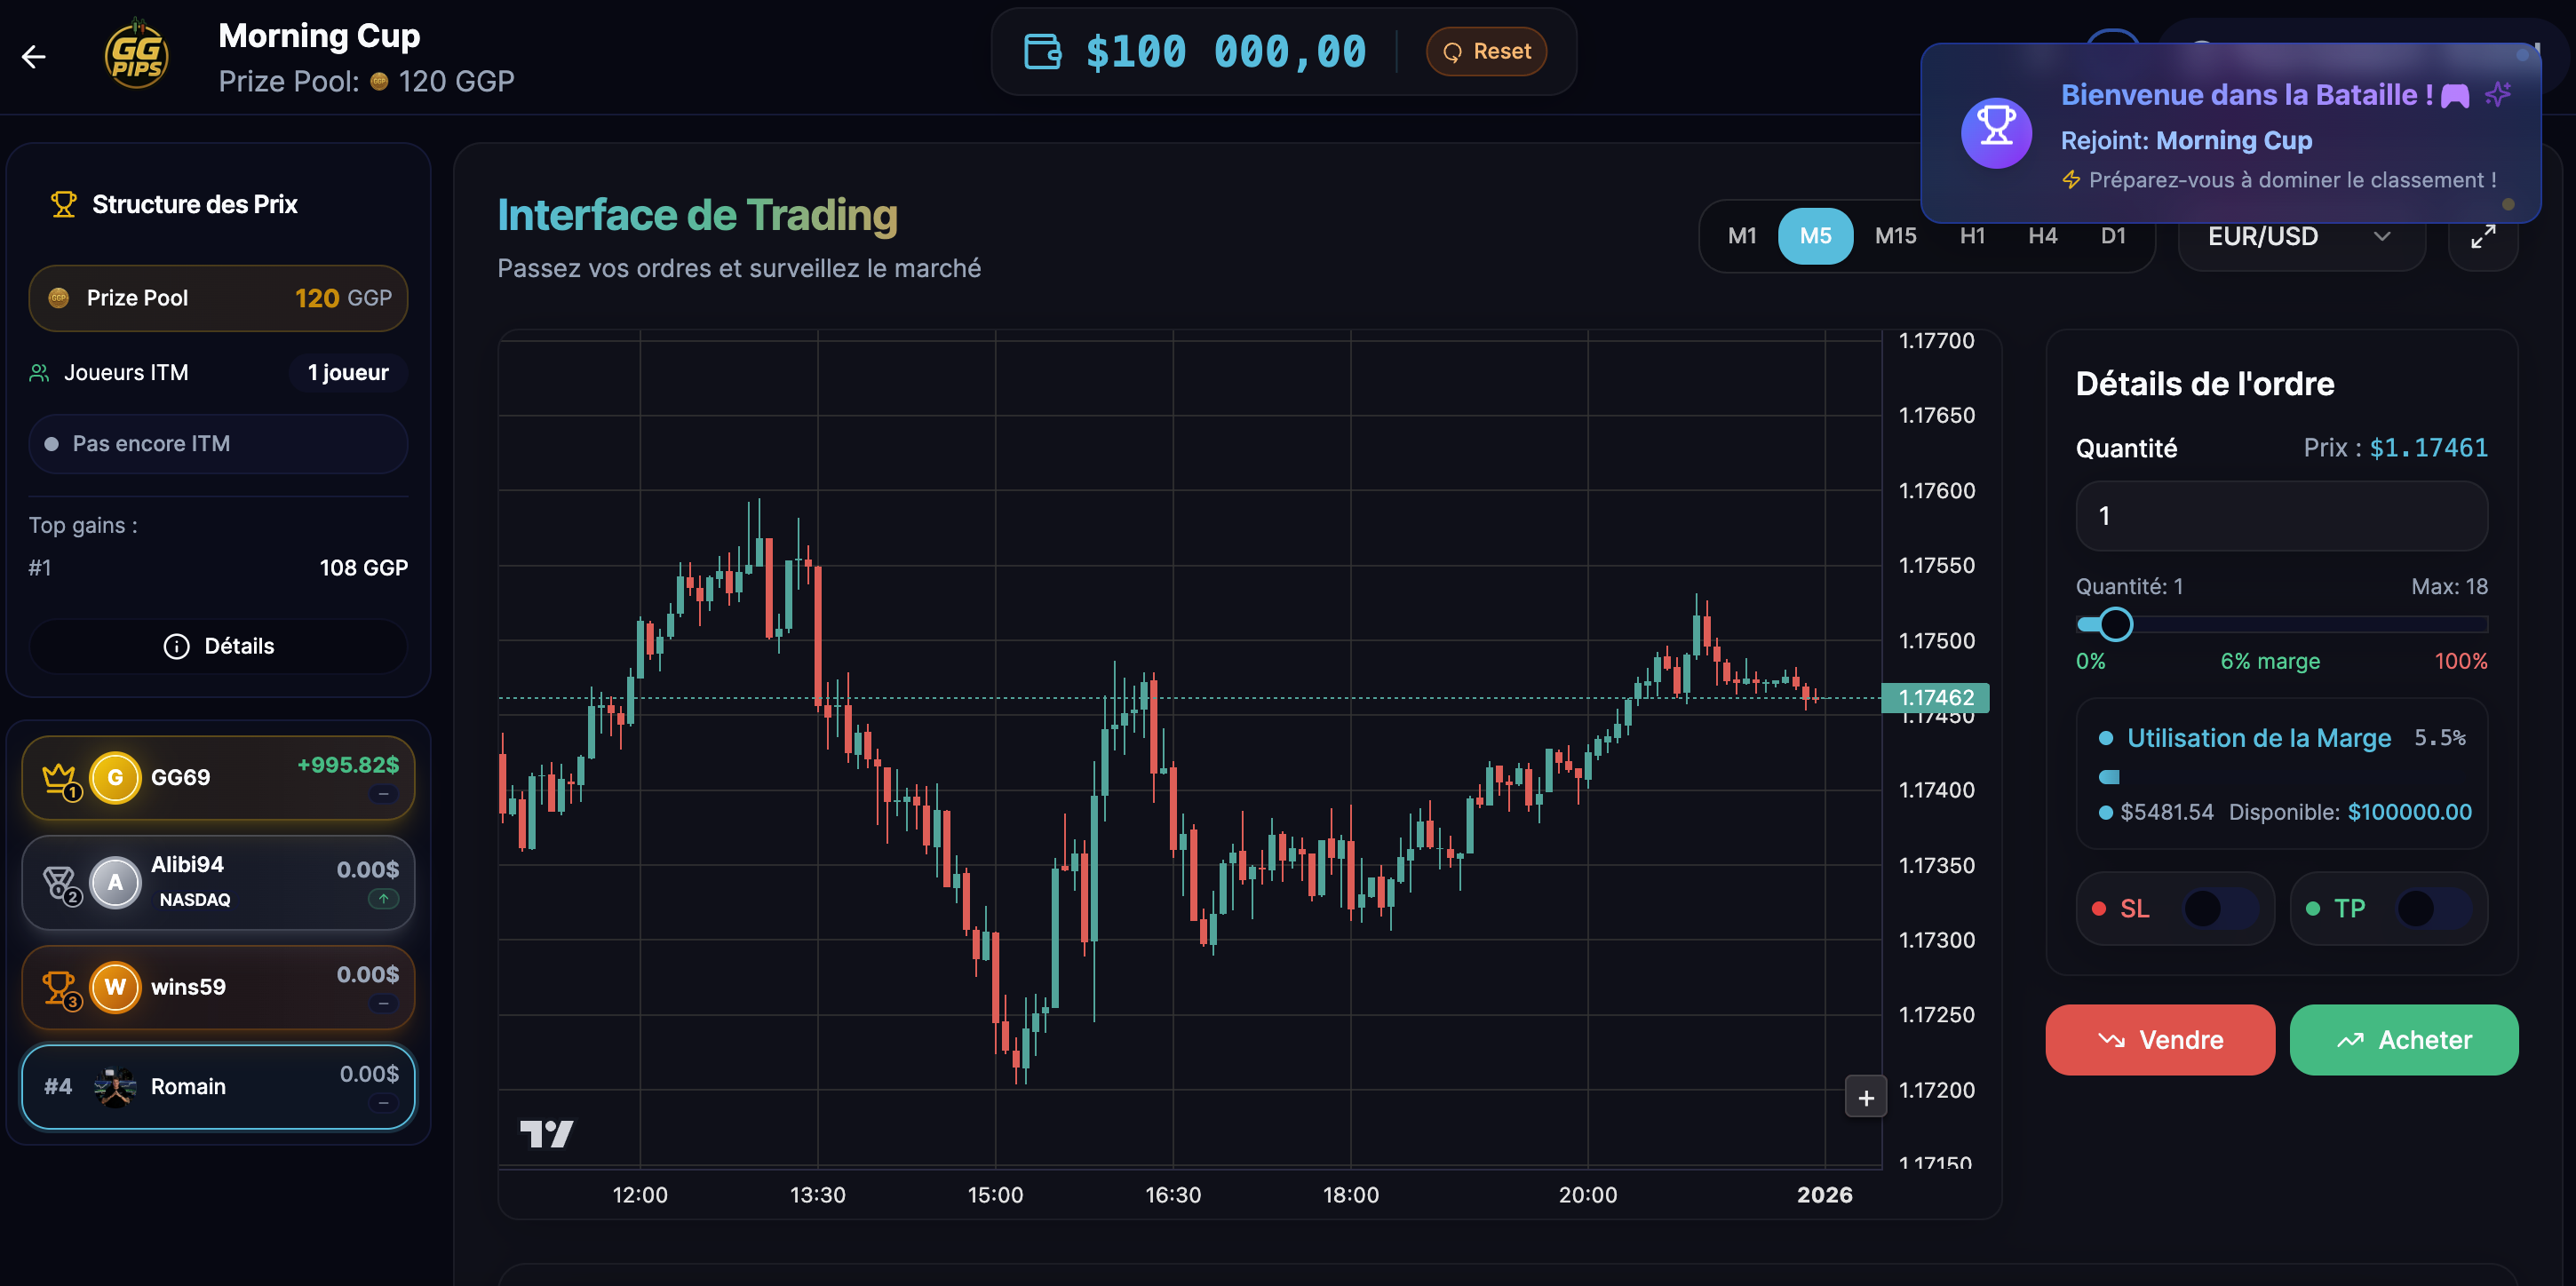
Task: Click the Reset balance button
Action: 1486,52
